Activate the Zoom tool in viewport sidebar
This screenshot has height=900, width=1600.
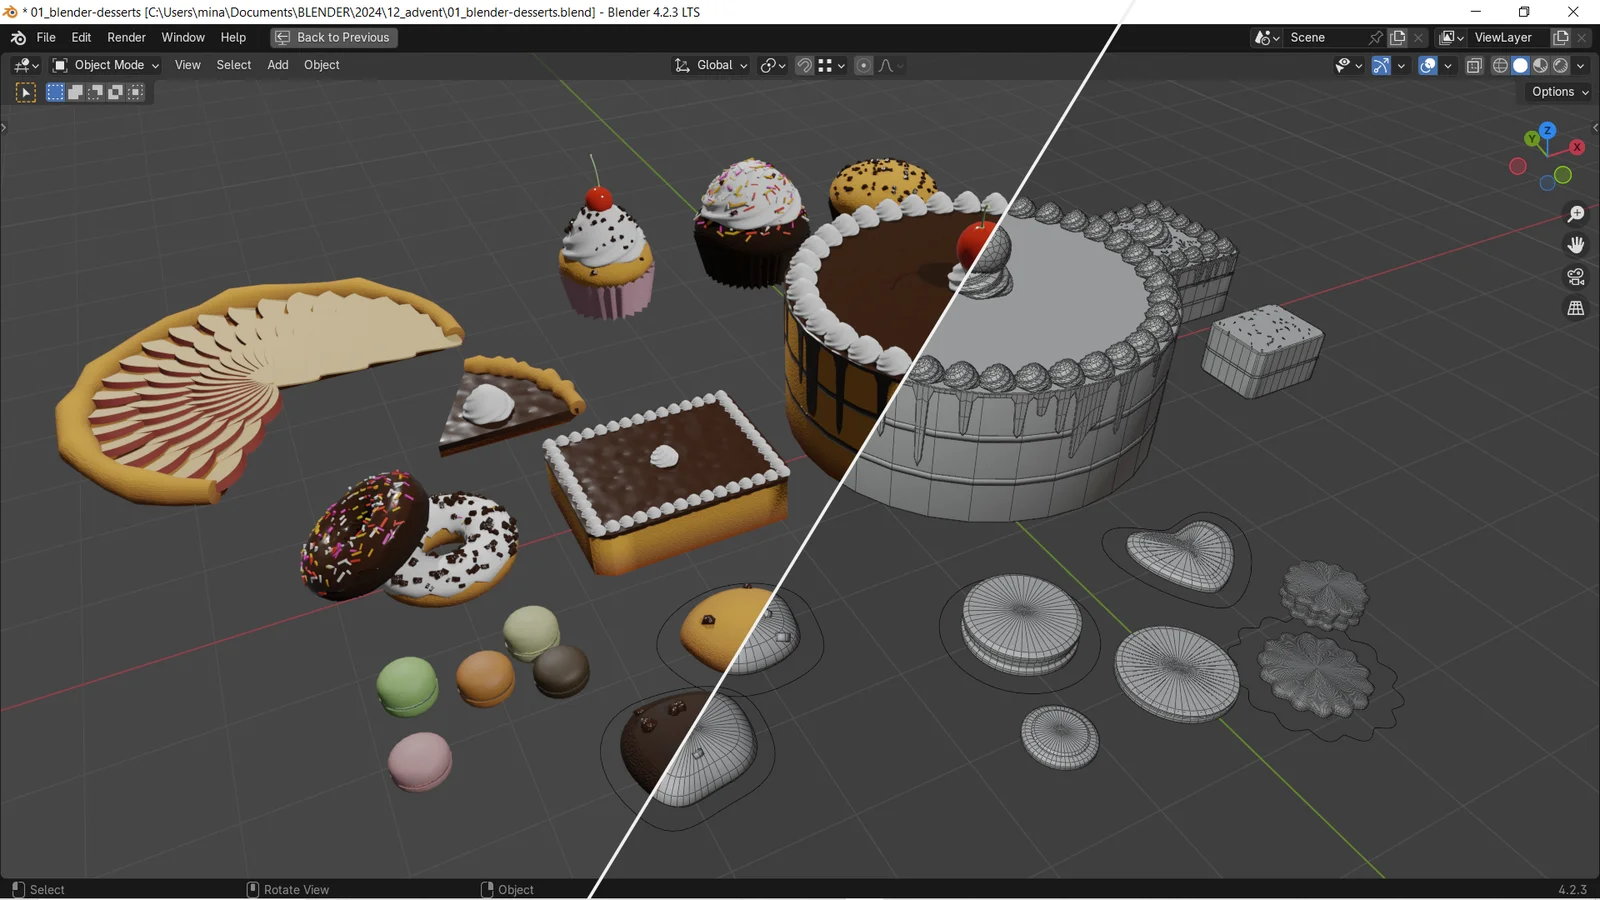tap(1576, 212)
